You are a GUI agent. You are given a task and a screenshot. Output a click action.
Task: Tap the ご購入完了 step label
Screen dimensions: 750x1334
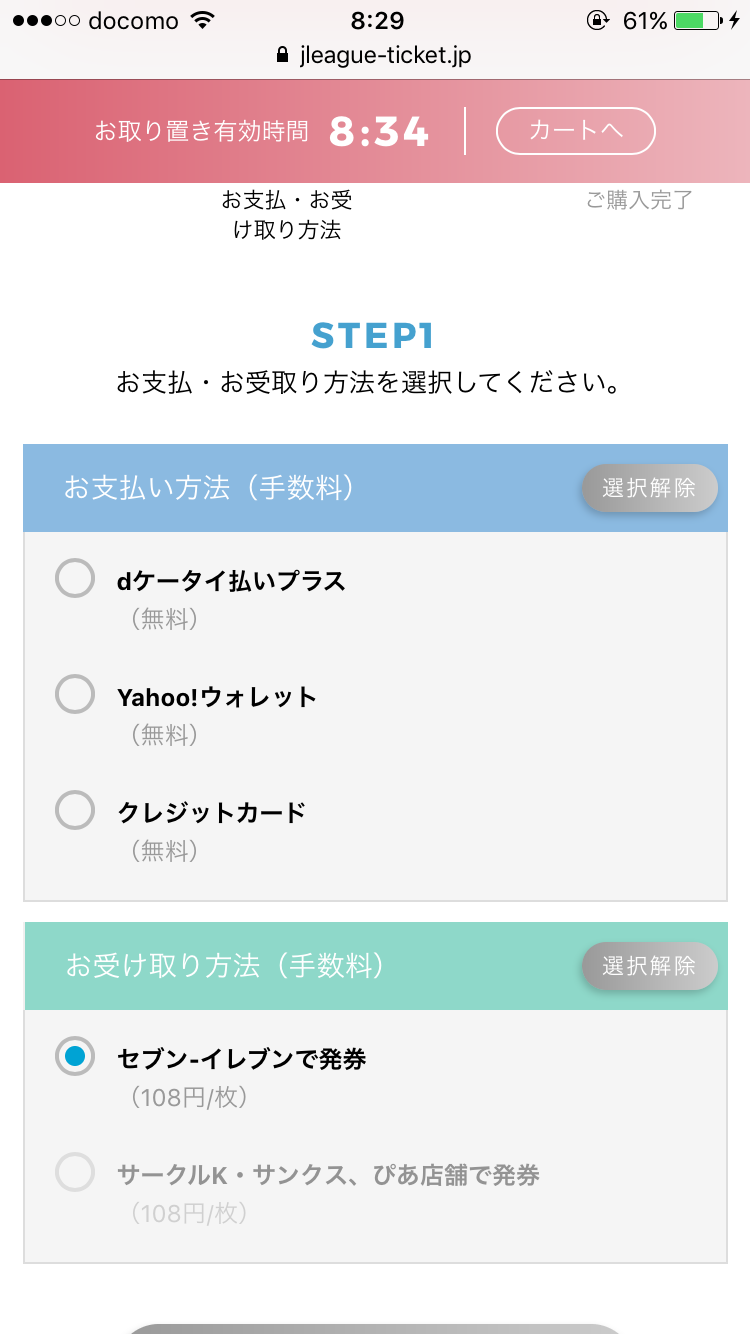pyautogui.click(x=639, y=200)
